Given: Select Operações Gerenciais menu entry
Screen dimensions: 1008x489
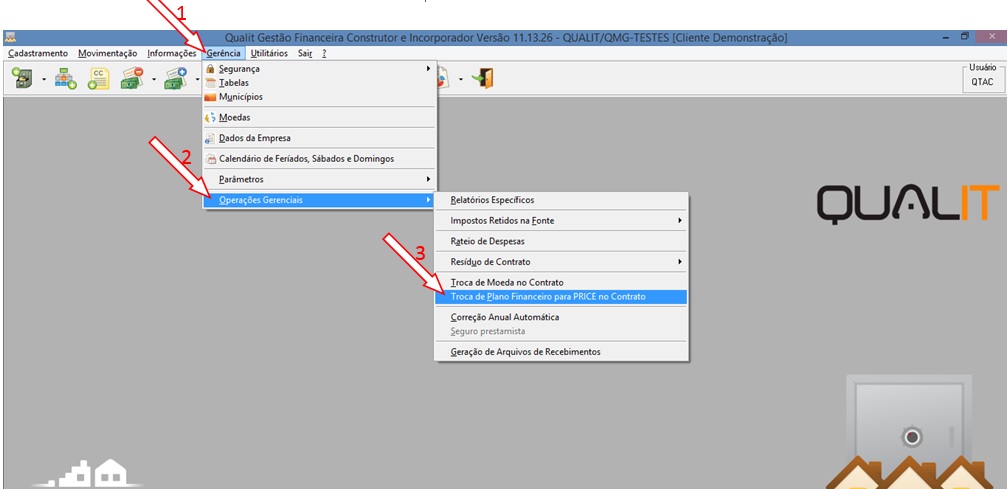Looking at the screenshot, I should [319, 200].
